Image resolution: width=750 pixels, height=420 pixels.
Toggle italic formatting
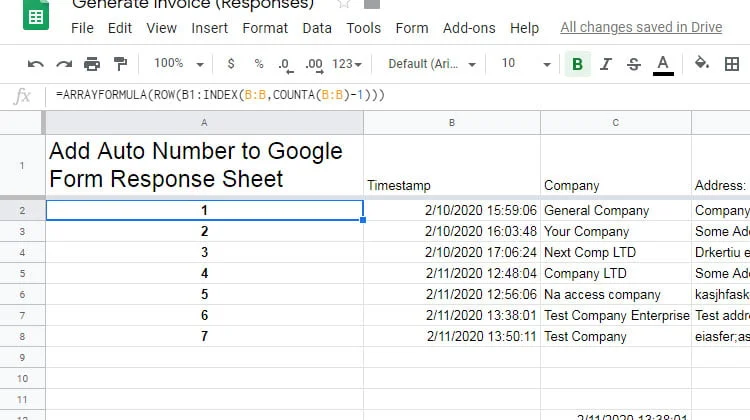[x=606, y=64]
